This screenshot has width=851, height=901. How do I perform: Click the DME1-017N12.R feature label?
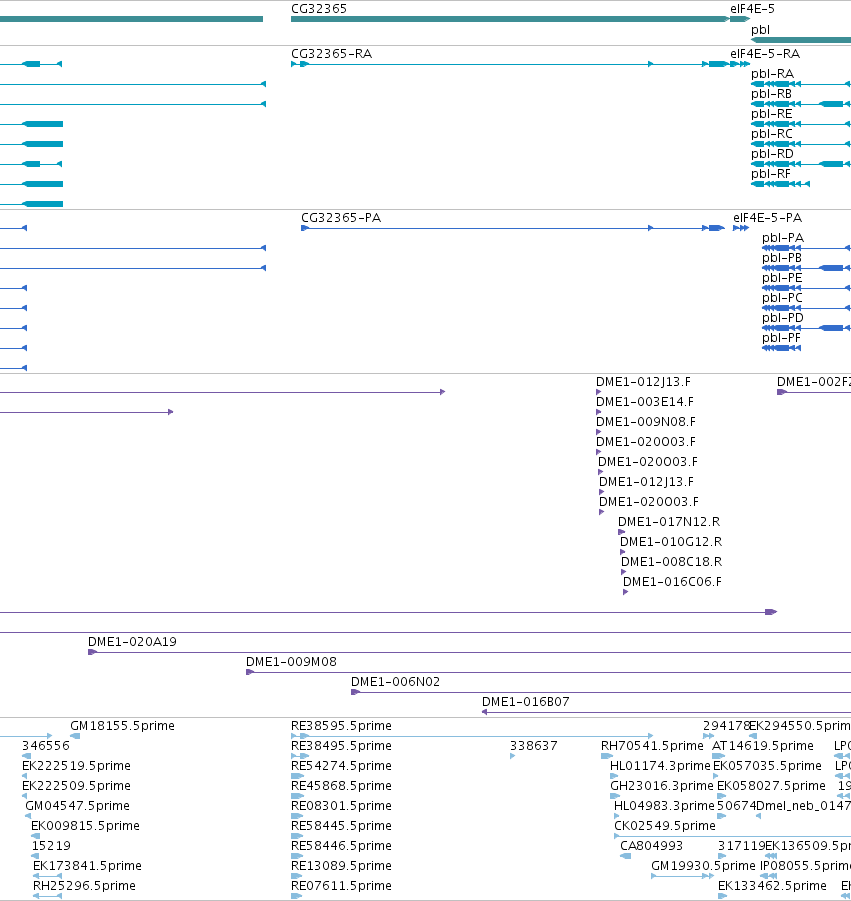[x=669, y=522]
